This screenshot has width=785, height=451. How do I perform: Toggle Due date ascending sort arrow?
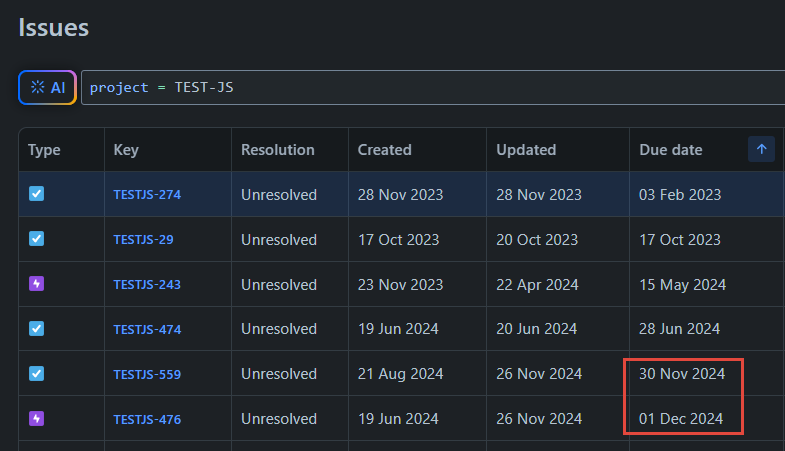761,150
